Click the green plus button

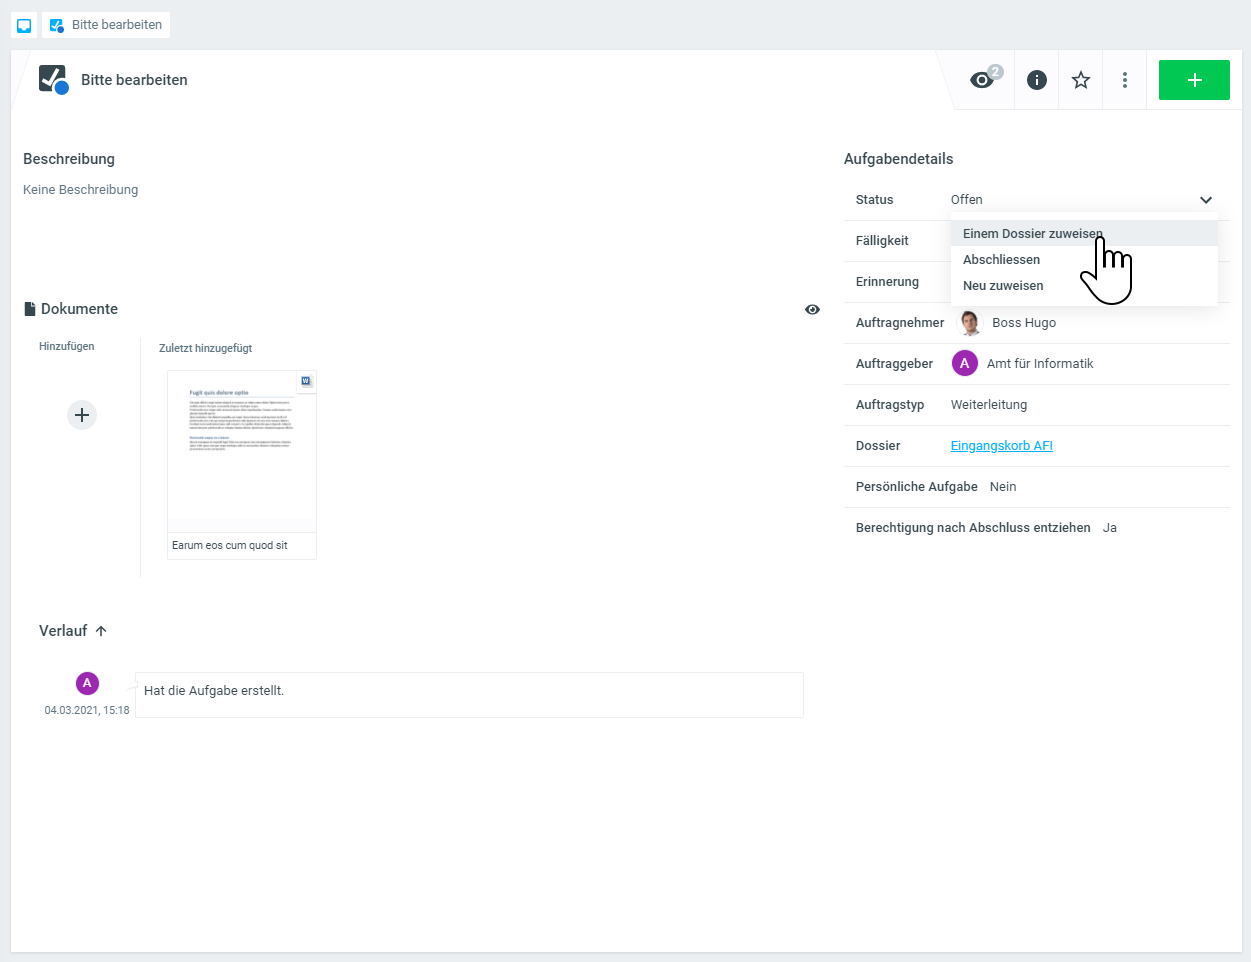tap(1194, 80)
